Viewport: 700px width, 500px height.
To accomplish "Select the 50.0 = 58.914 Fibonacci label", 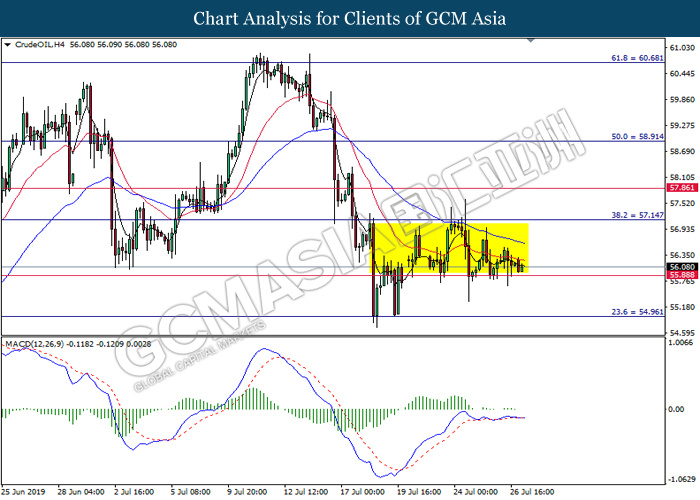I will point(637,137).
